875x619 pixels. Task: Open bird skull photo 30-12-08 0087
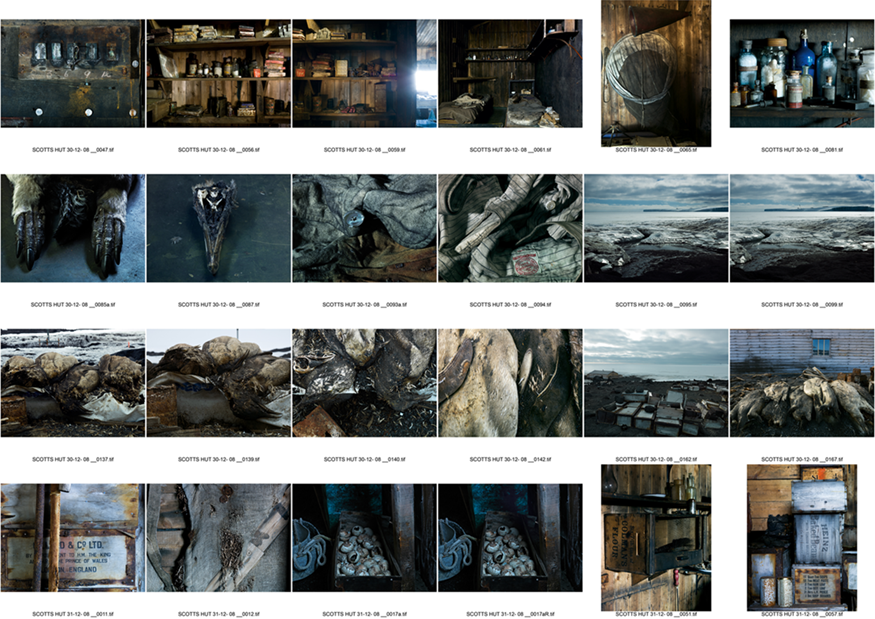219,228
